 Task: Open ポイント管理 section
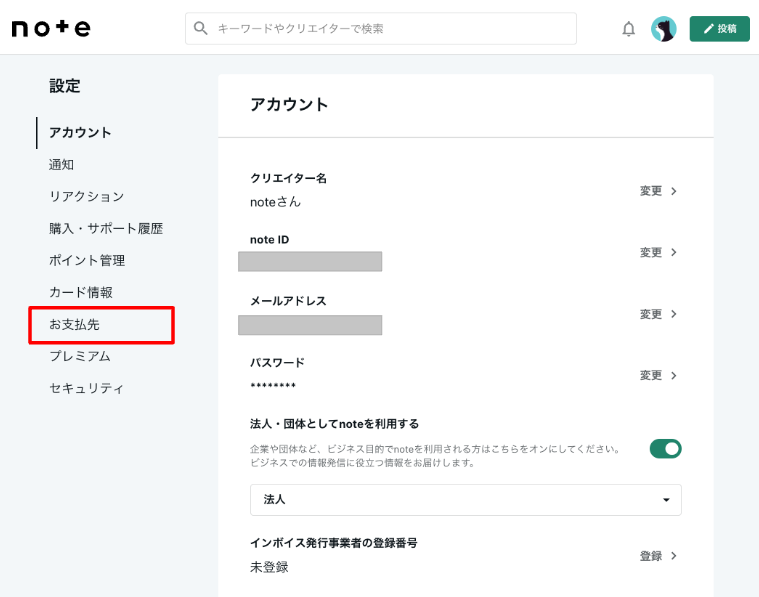(87, 260)
